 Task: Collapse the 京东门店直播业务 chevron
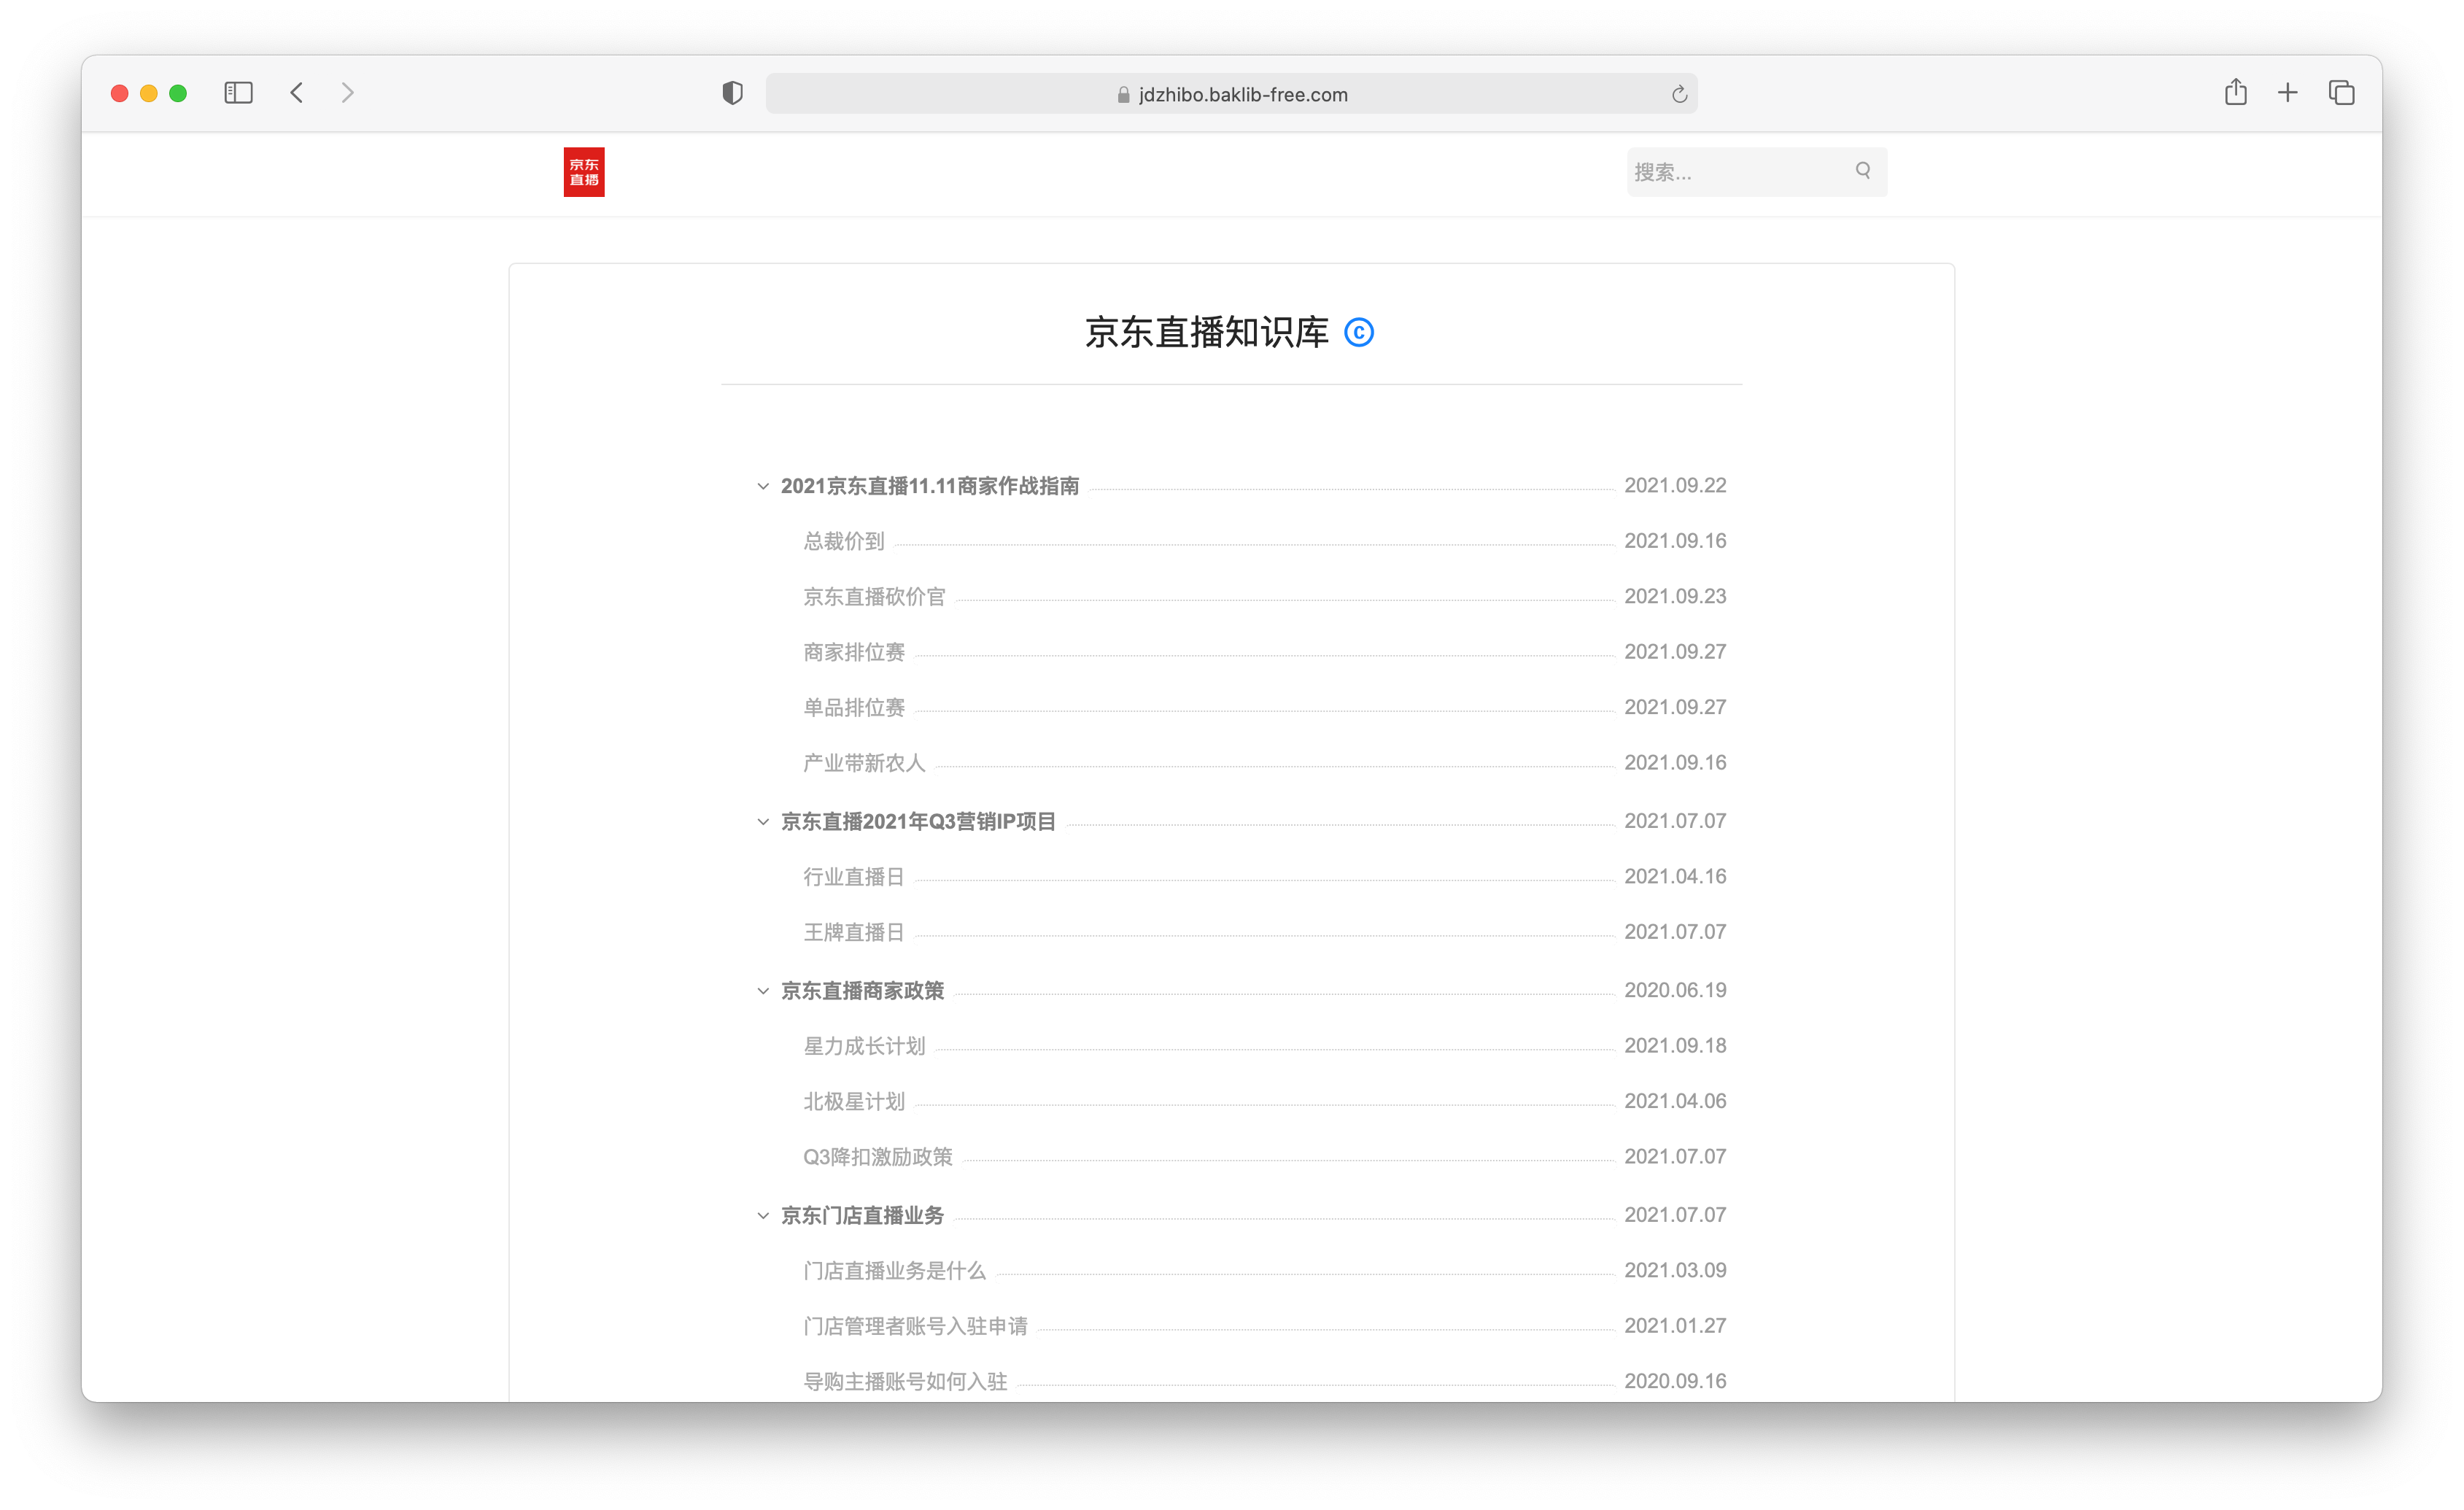763,1216
